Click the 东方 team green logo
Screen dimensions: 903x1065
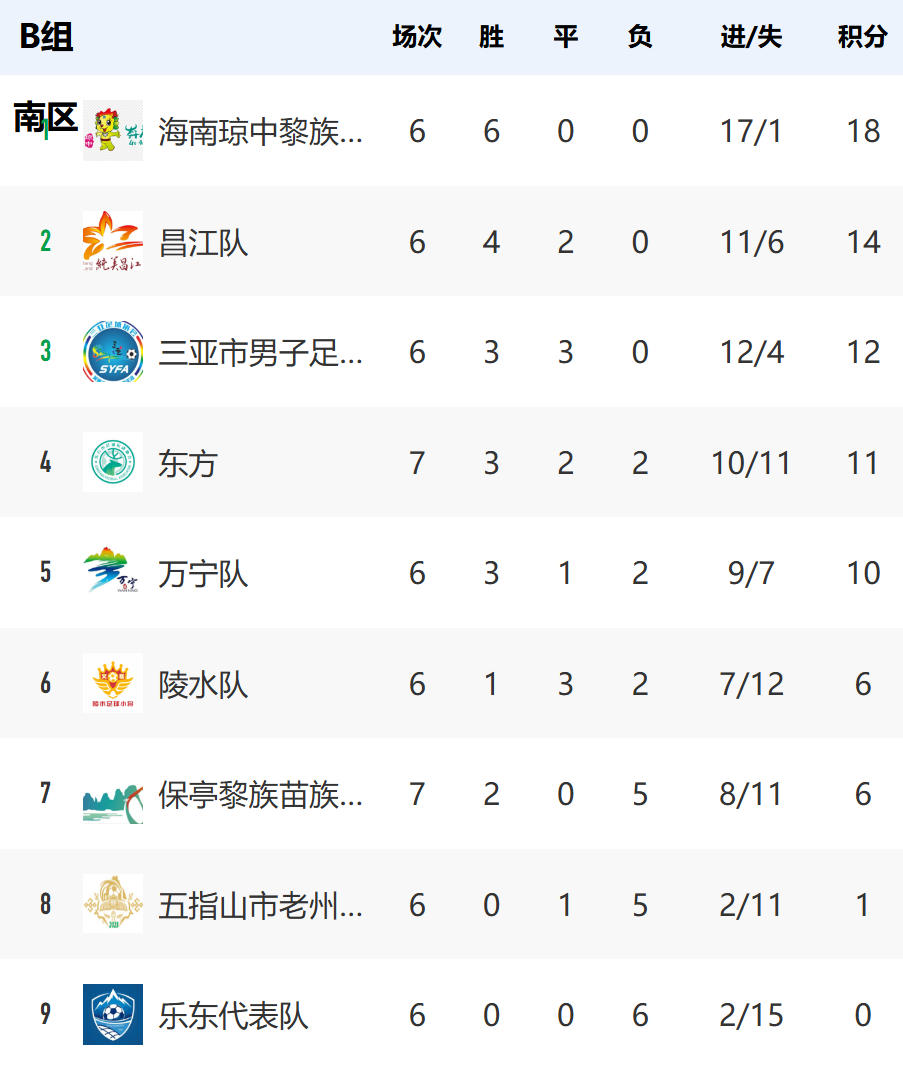113,463
